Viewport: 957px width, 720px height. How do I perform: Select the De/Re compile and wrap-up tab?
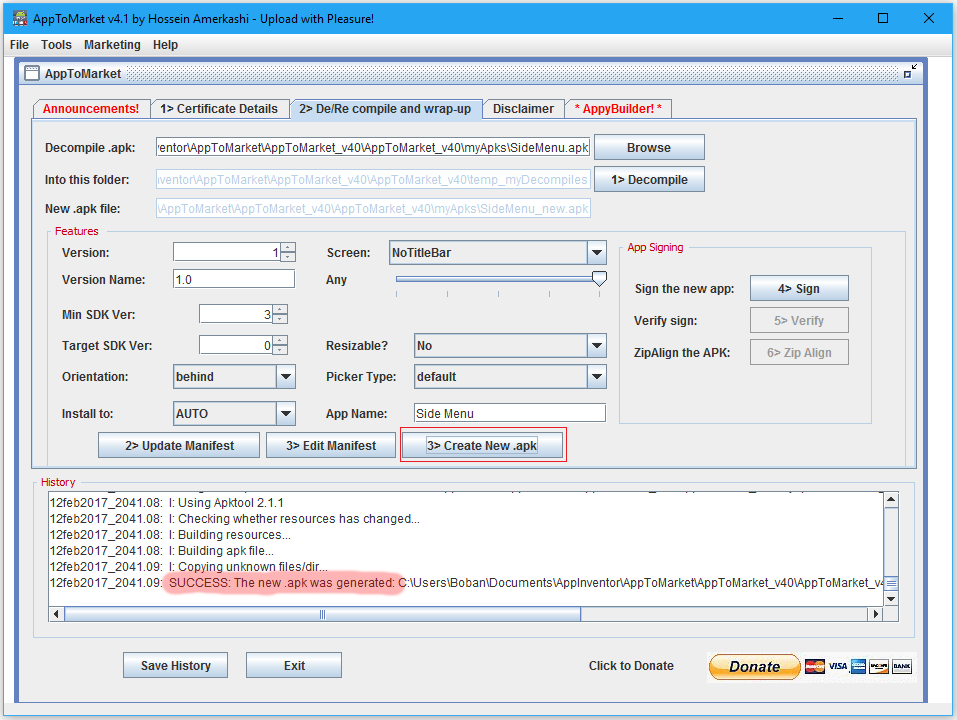pyautogui.click(x=386, y=109)
